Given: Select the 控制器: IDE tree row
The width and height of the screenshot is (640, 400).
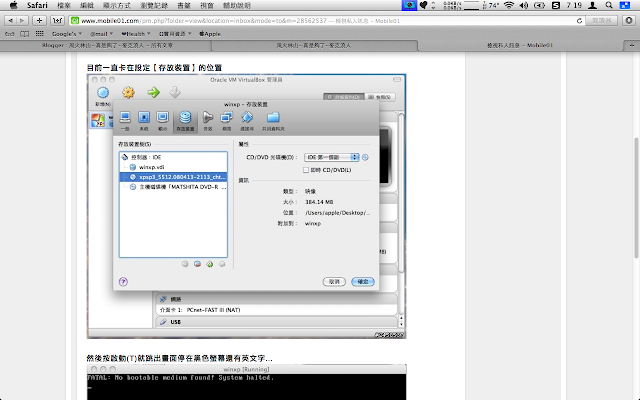Looking at the screenshot, I should tap(173, 157).
